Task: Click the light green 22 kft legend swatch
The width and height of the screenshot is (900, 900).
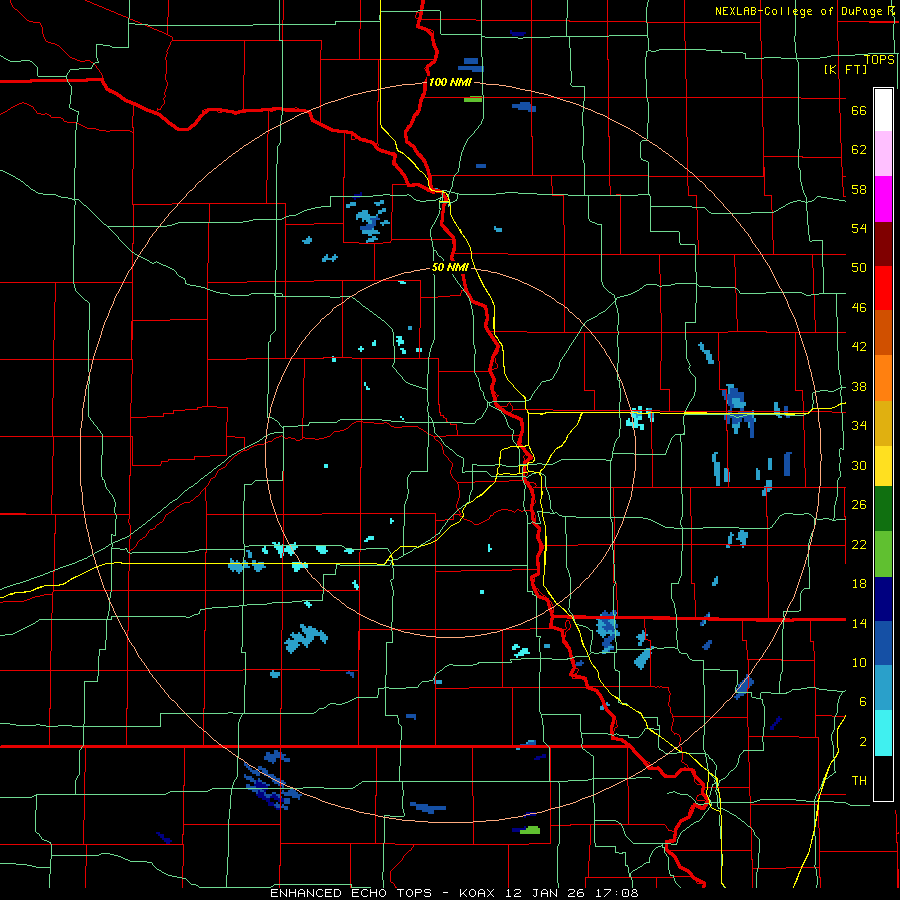Action: [x=883, y=554]
